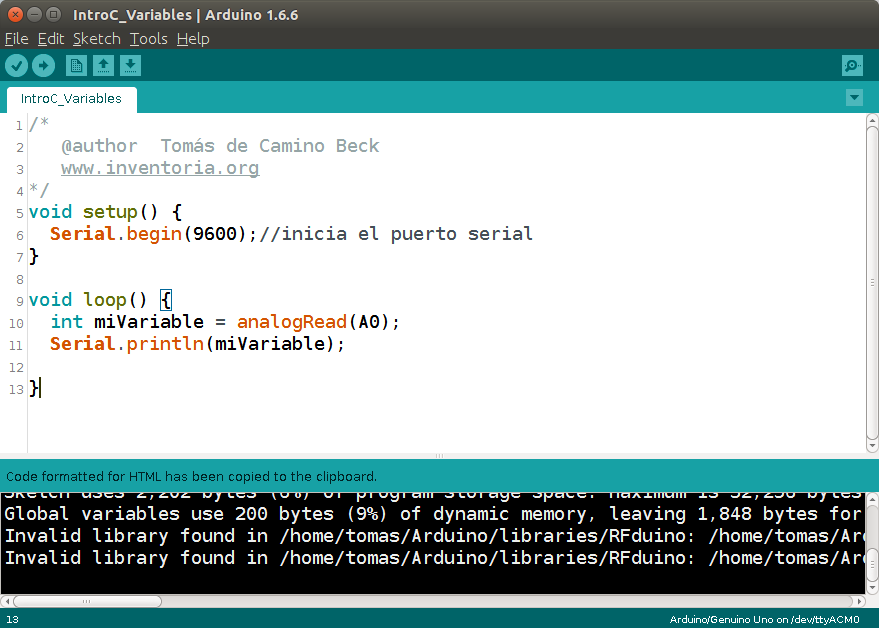Click 'analogRead(A0);' in the code
The width and height of the screenshot is (879, 628).
tap(318, 322)
